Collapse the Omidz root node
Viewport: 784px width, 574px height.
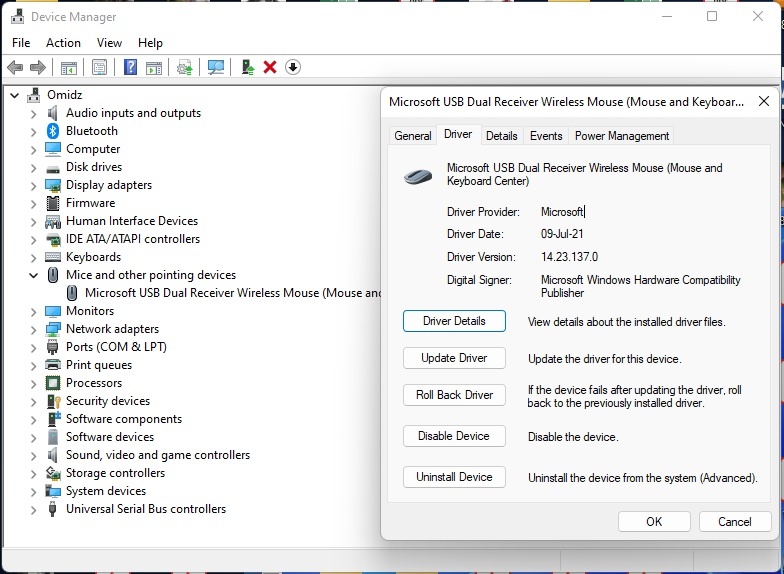coord(14,95)
